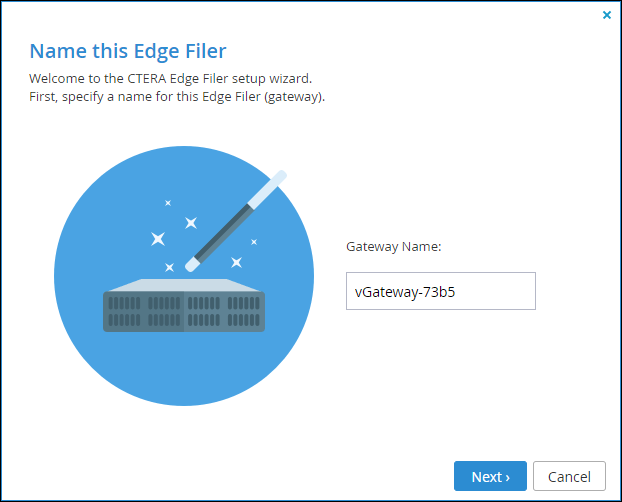
Task: Click the wand's light upper handle end
Action: 267,189
